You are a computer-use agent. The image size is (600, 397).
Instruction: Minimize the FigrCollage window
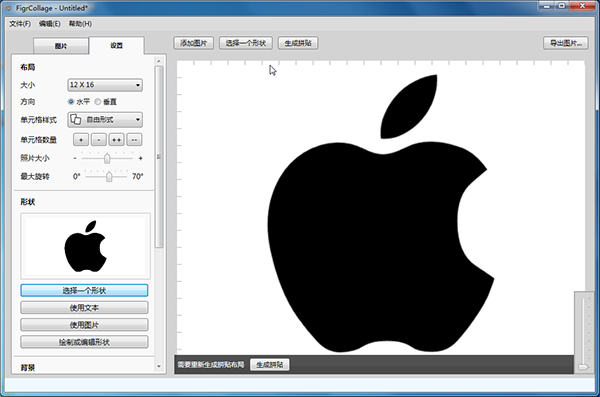(x=546, y=6)
